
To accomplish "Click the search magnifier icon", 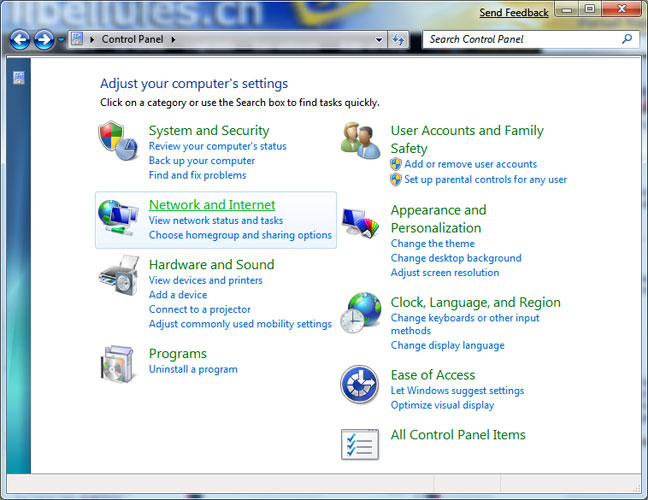I will 627,39.
